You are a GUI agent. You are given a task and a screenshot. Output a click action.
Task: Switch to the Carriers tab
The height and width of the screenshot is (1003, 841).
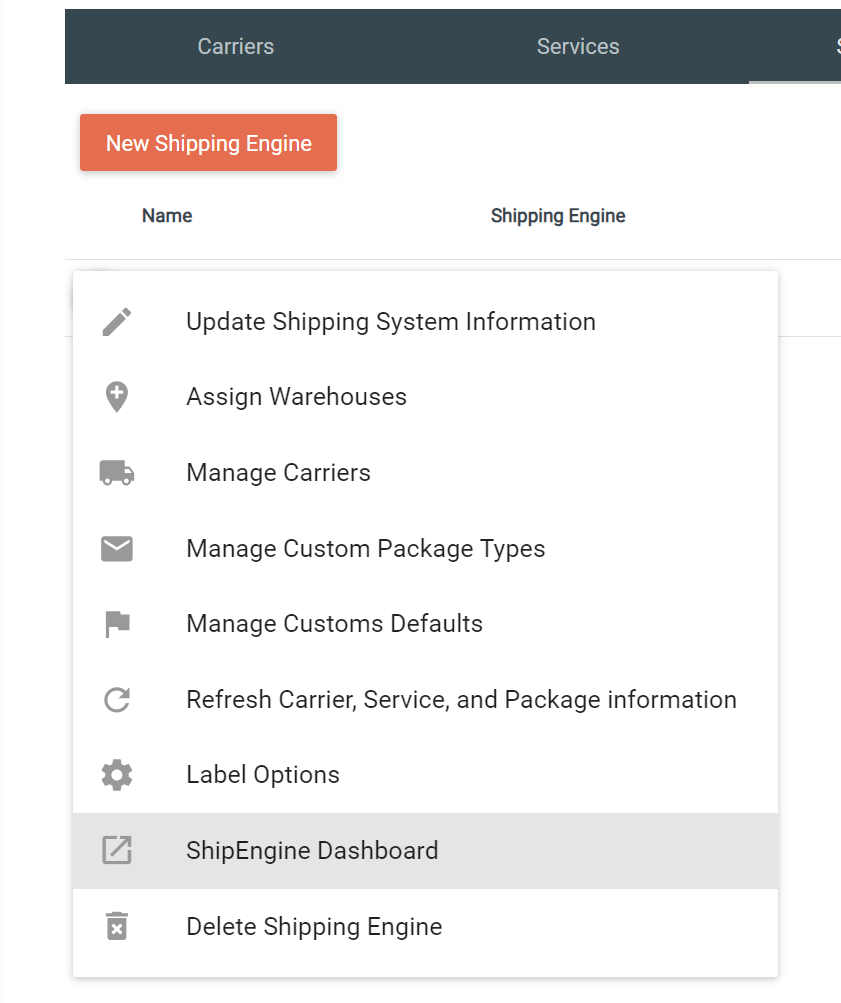[235, 46]
